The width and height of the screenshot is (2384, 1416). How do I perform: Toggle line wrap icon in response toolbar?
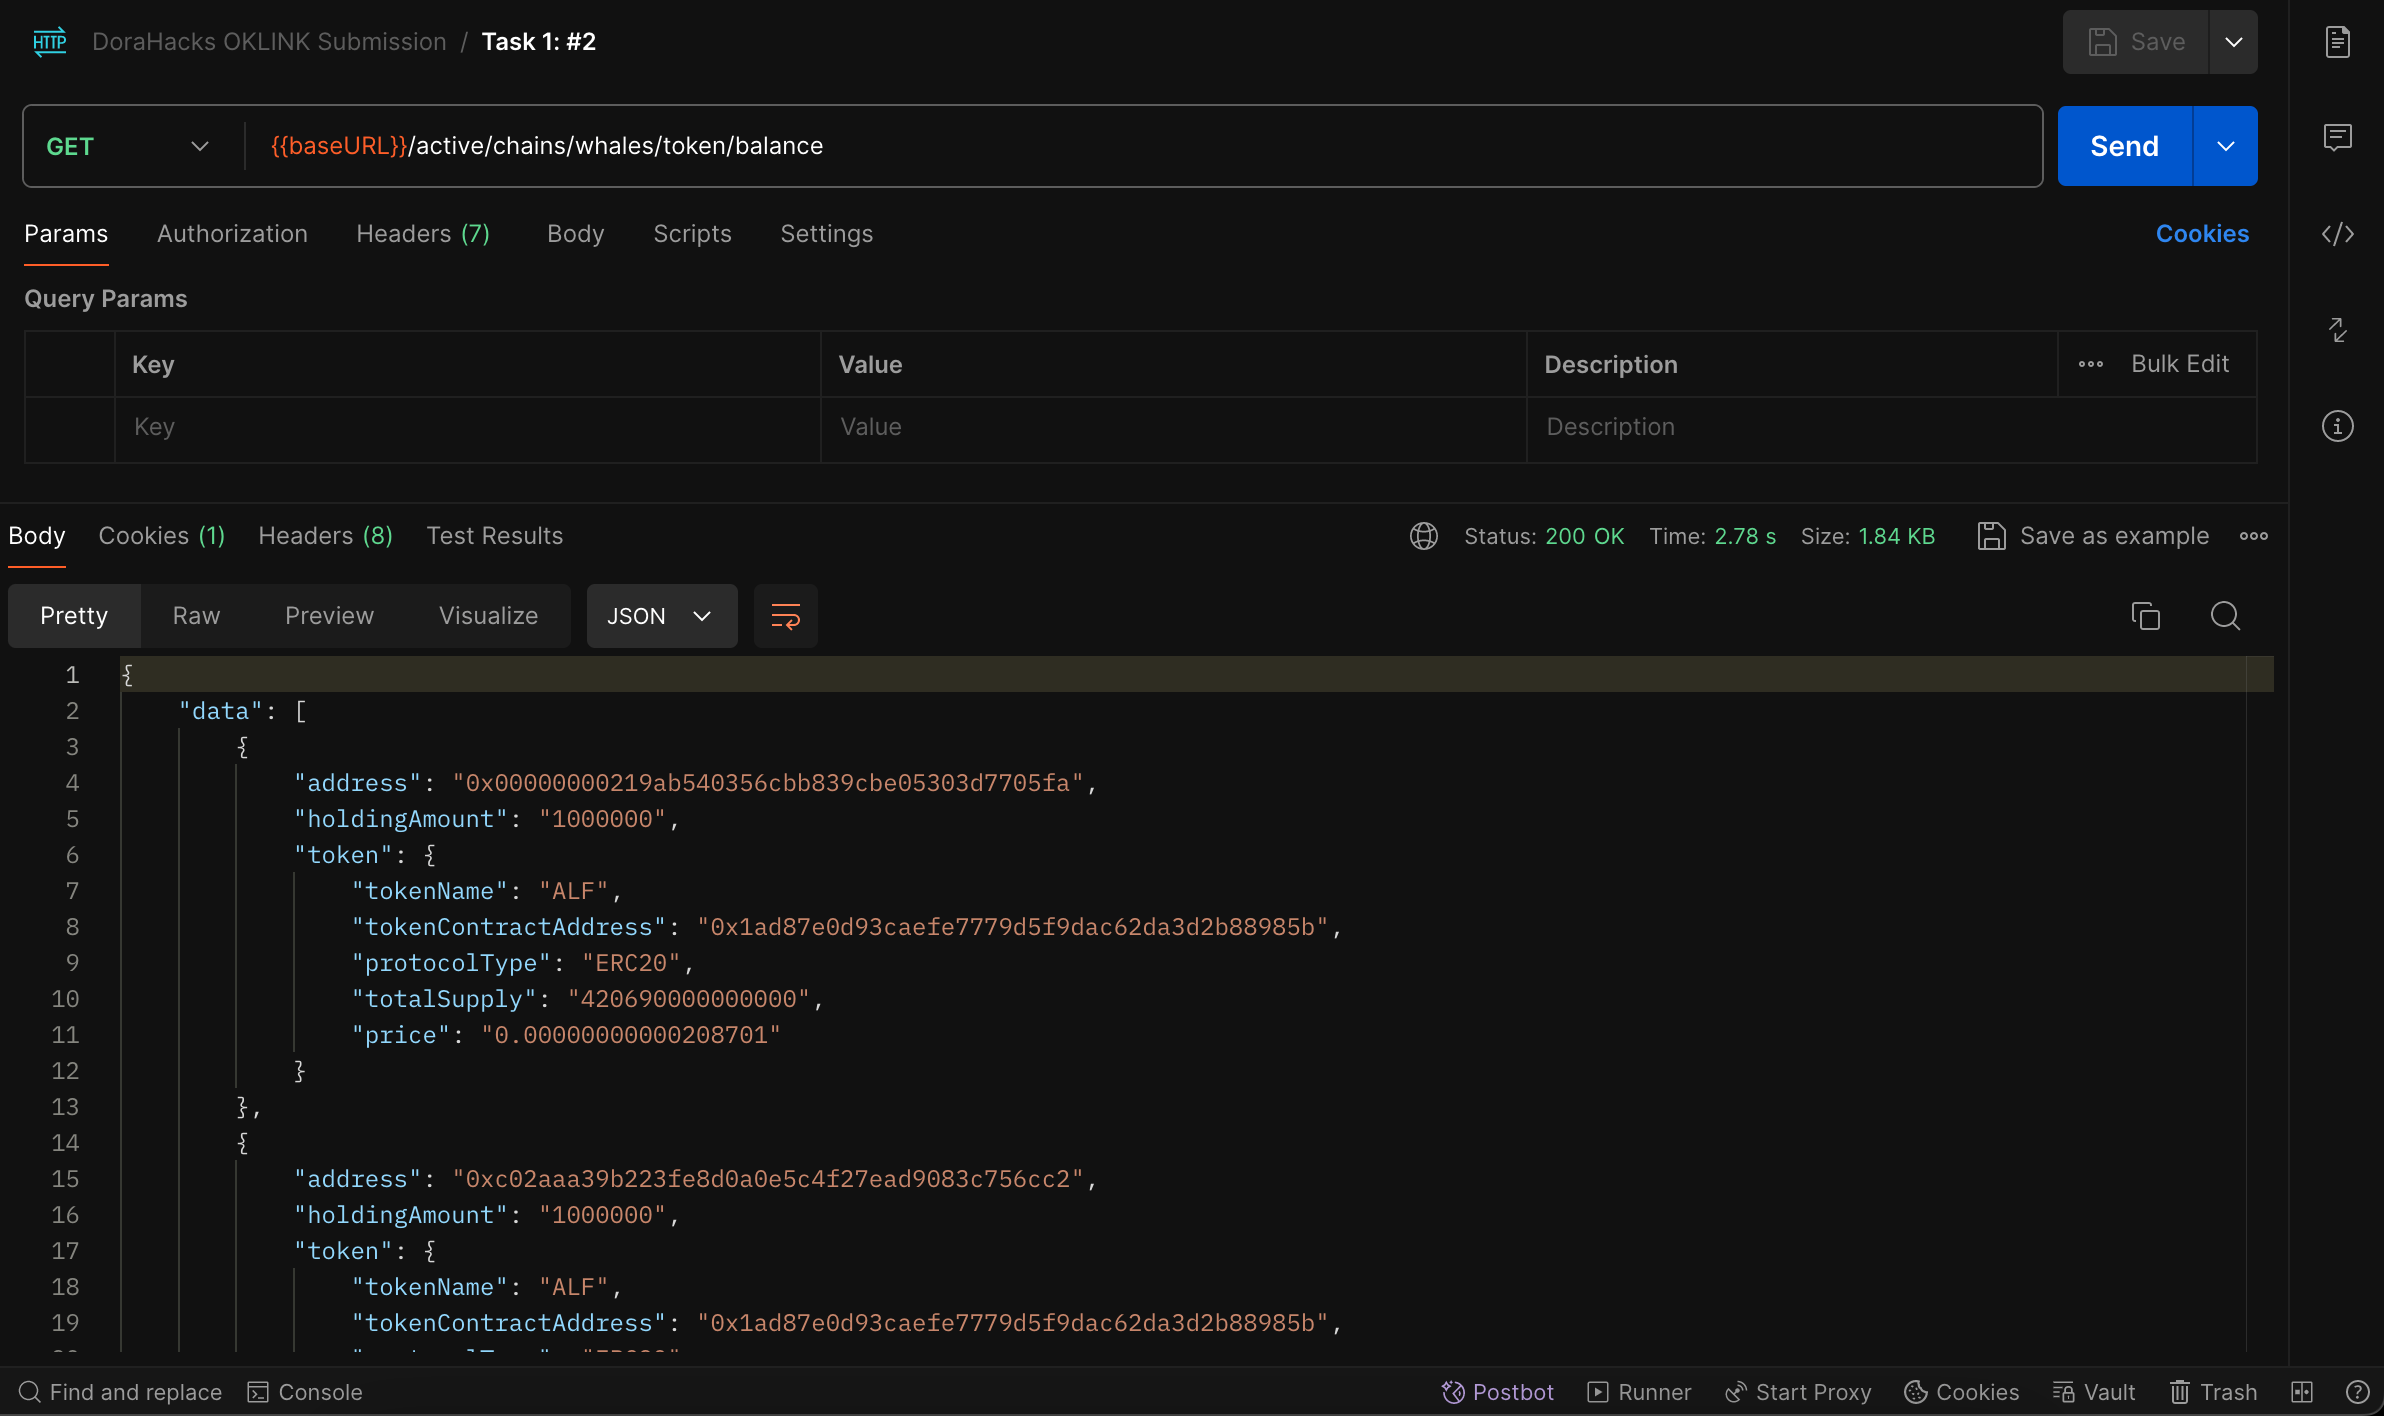786,616
